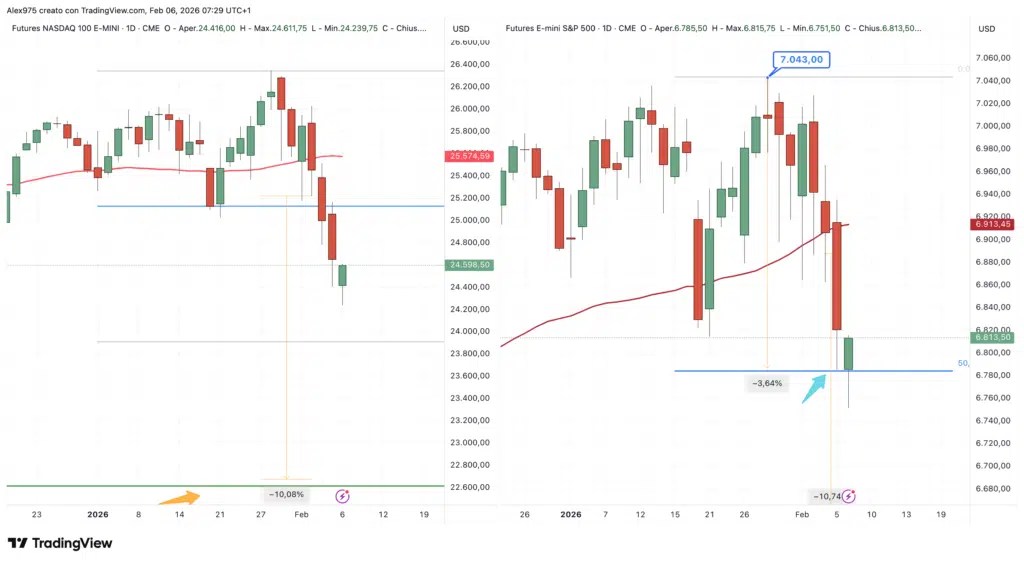Click the lightning event icon on S&P chart
Image resolution: width=1024 pixels, height=563 pixels.
tap(848, 496)
